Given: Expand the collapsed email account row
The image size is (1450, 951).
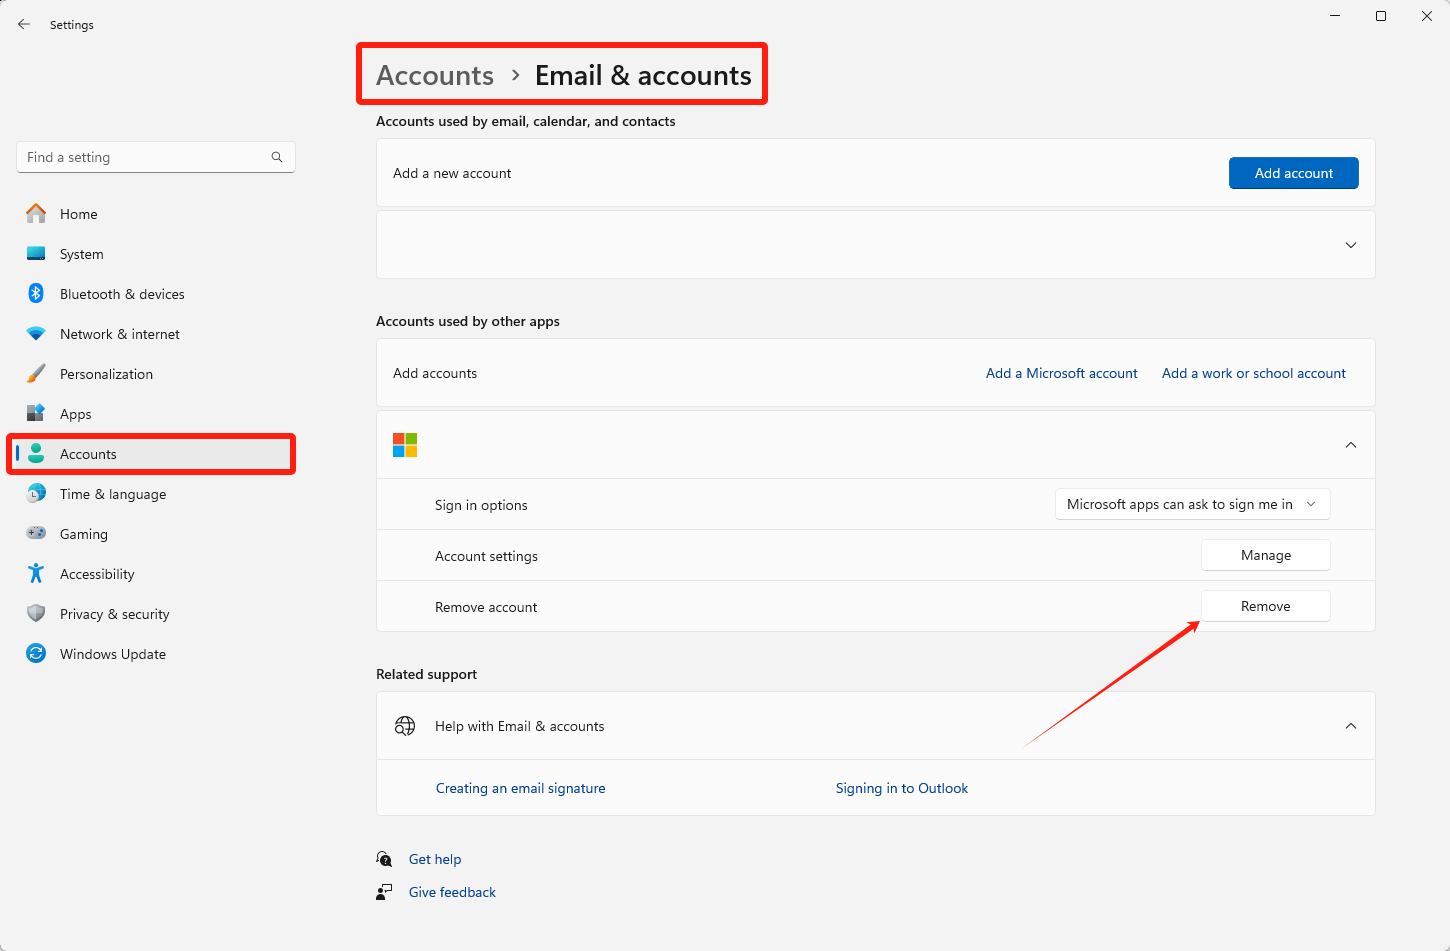Looking at the screenshot, I should pyautogui.click(x=1350, y=245).
